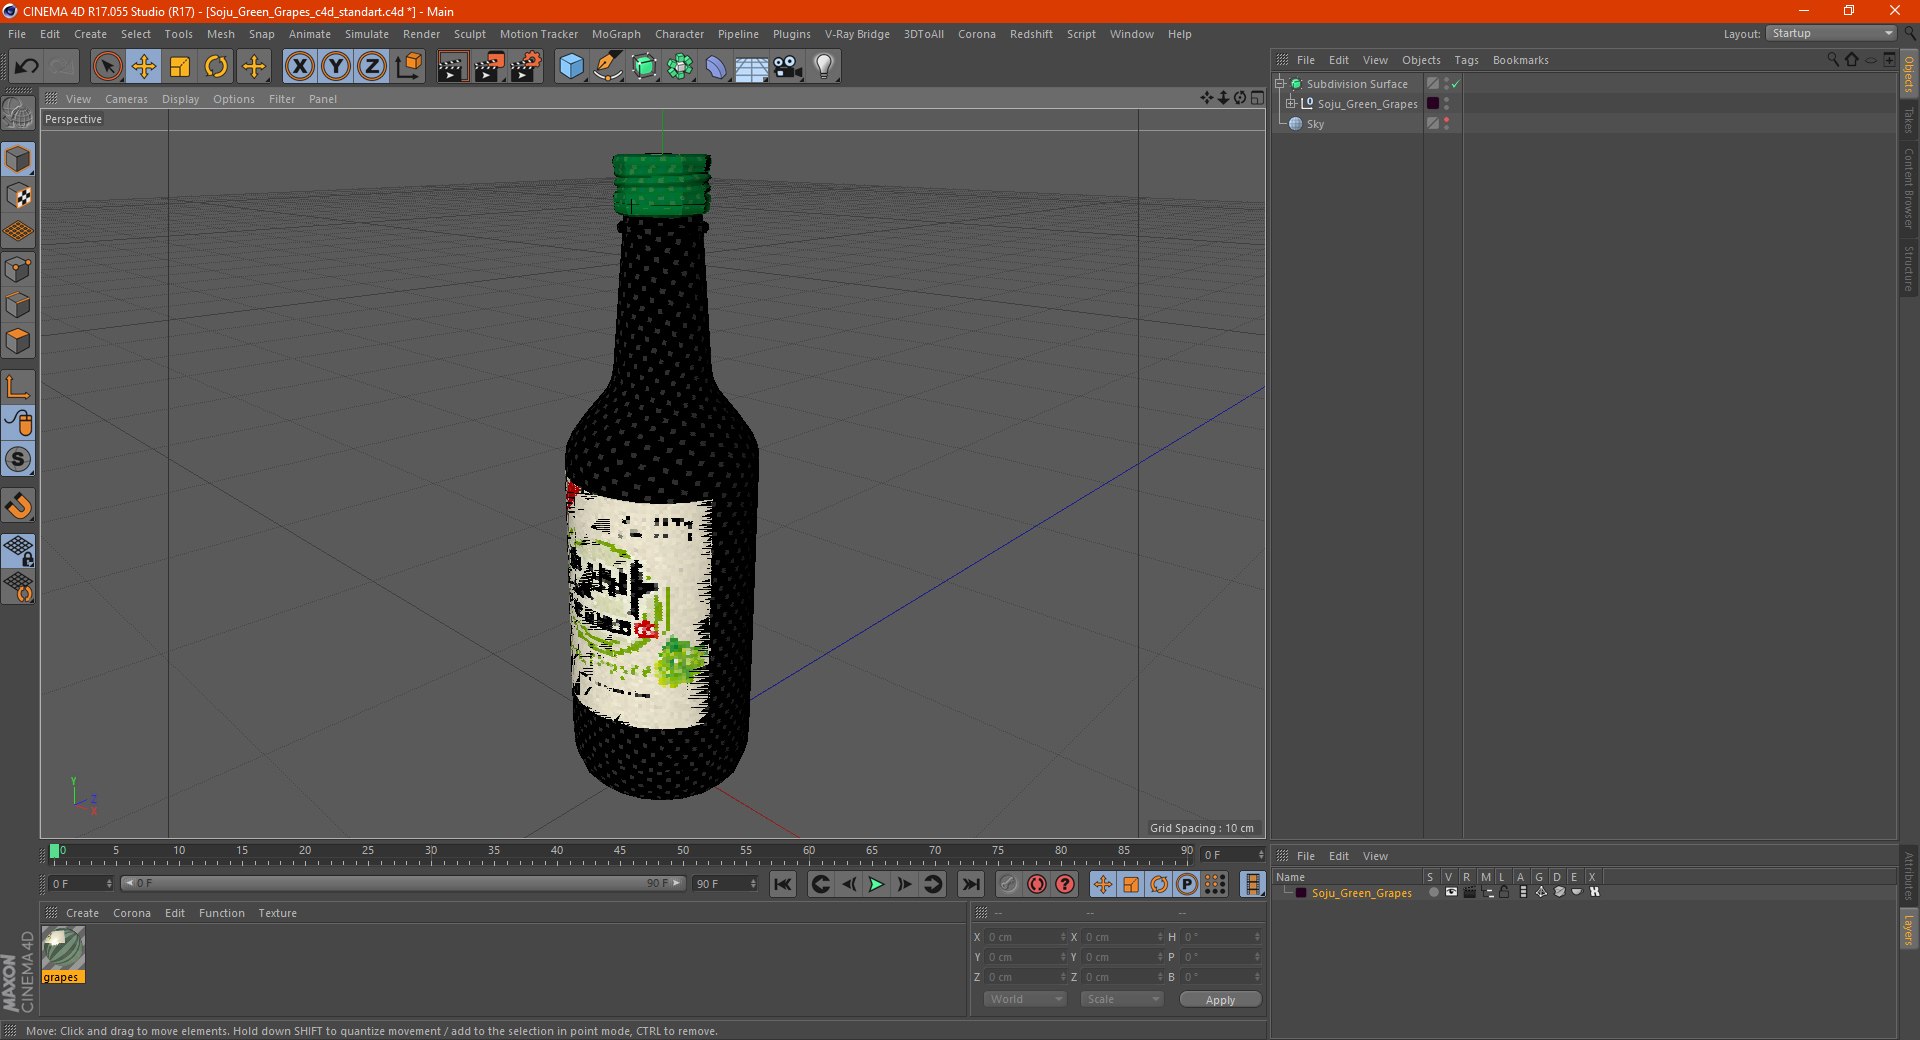Switch to Texture mode

[x=18, y=196]
